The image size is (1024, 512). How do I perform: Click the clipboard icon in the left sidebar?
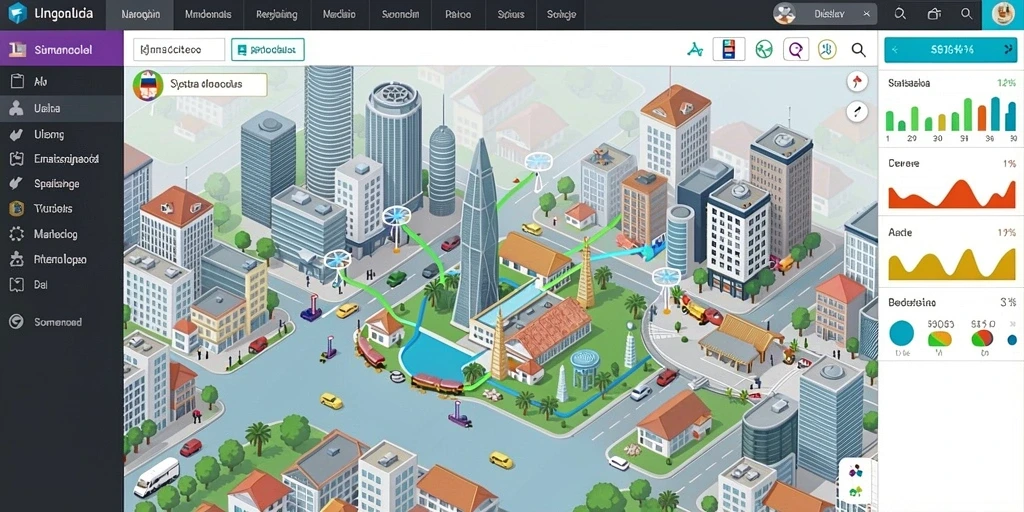[18, 82]
